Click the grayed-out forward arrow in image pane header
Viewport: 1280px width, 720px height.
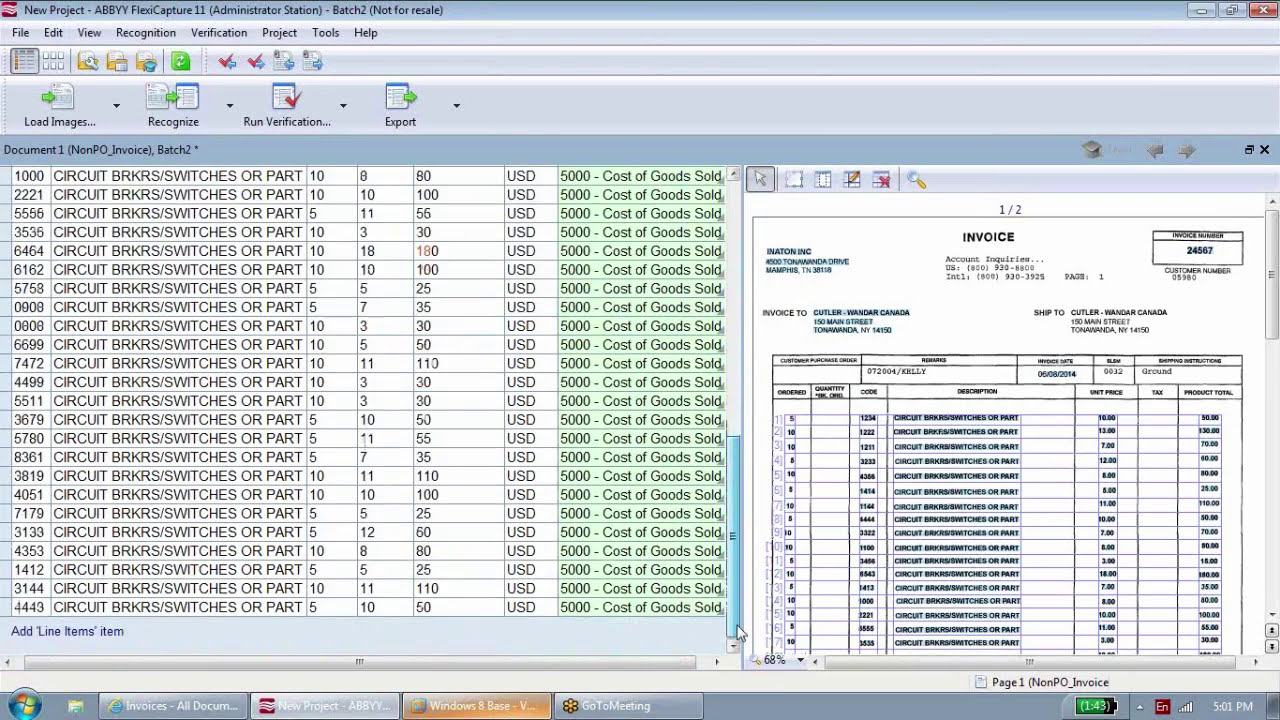coord(1187,150)
